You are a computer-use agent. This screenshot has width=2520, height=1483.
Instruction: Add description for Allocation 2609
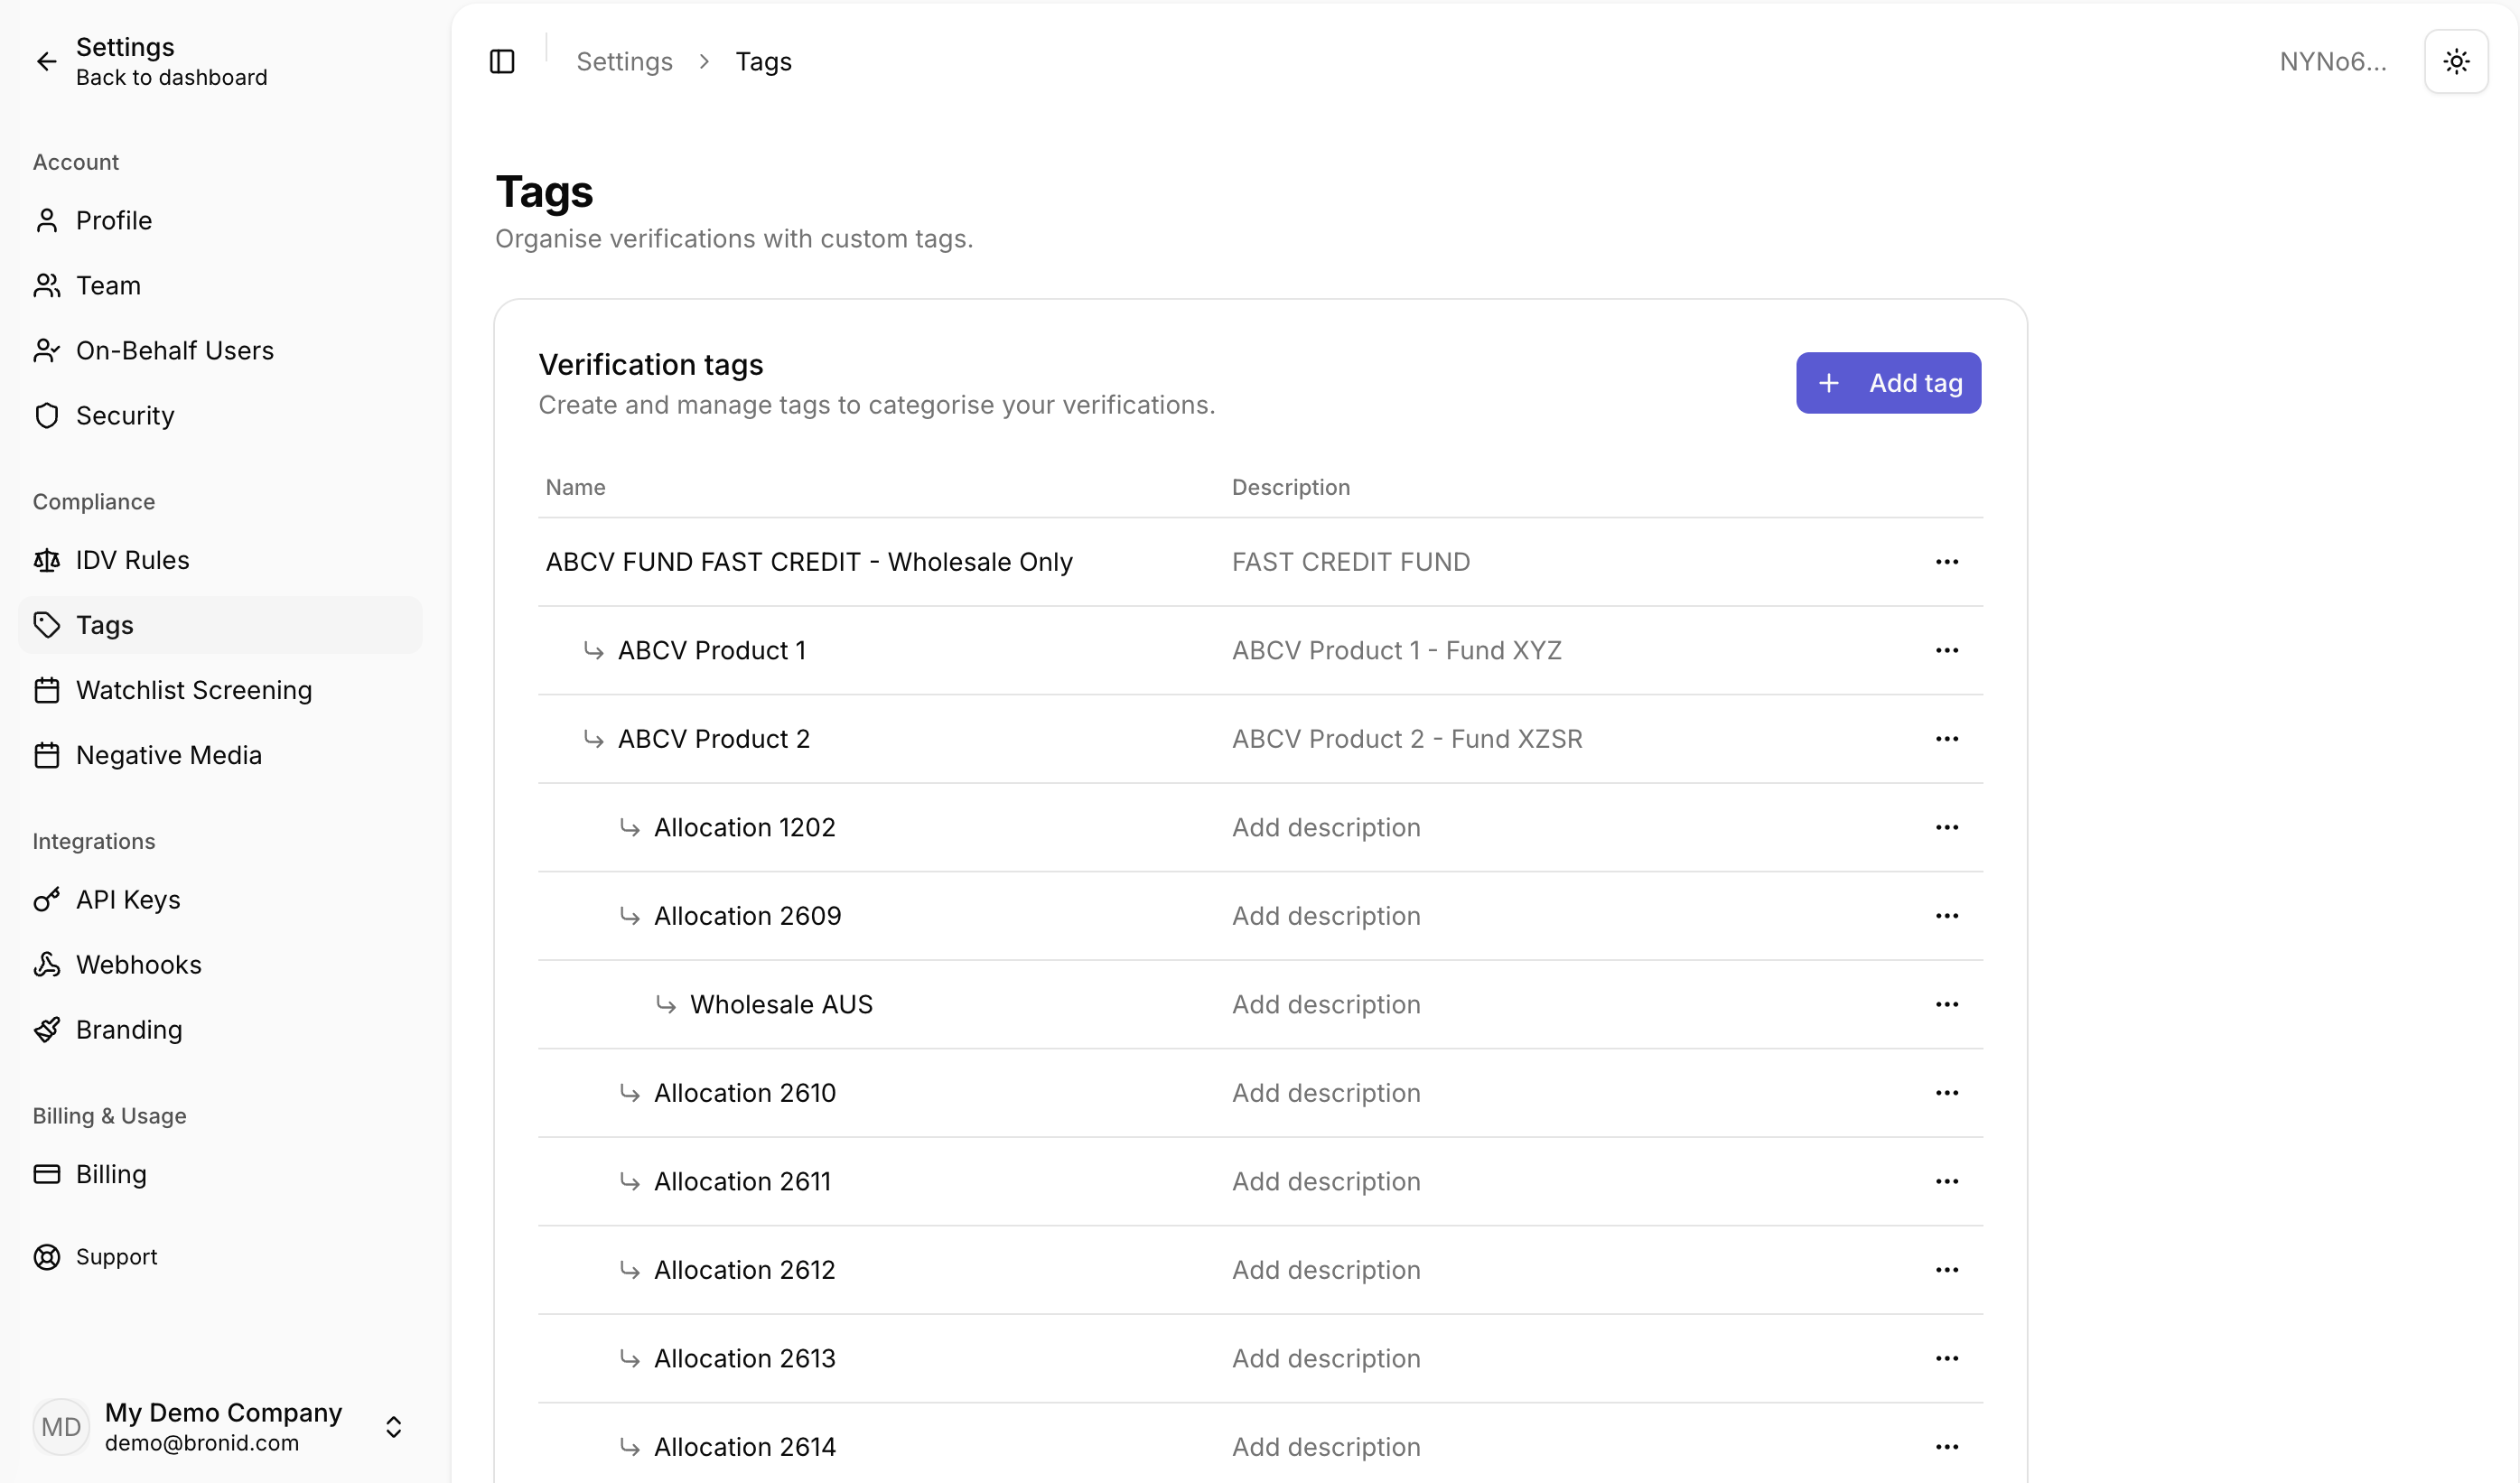1326,916
